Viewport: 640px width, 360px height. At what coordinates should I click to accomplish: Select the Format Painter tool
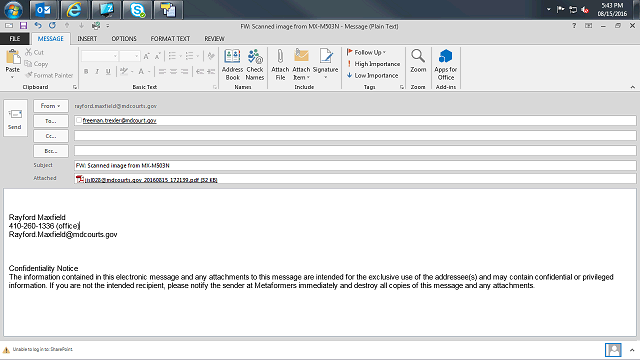click(x=49, y=75)
